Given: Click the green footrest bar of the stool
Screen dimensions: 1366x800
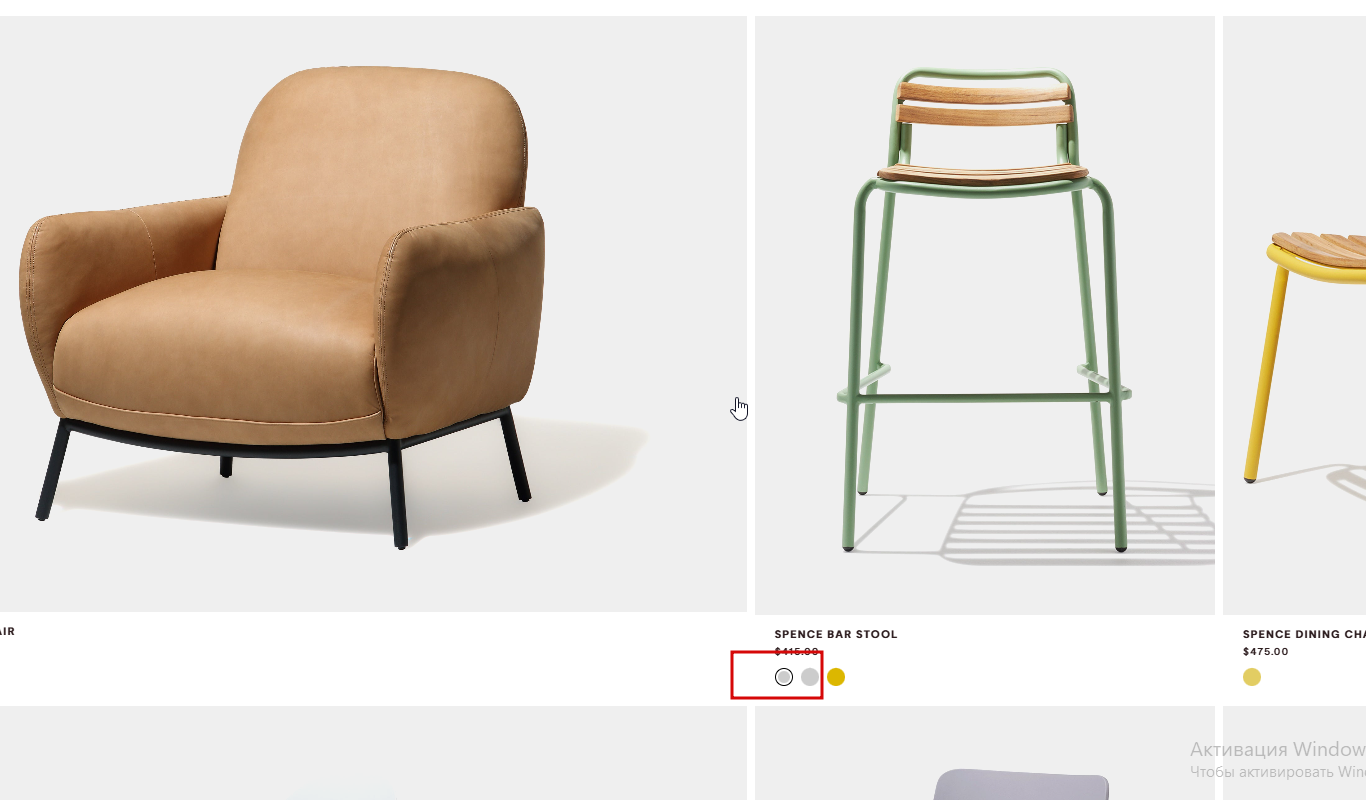Looking at the screenshot, I should point(985,397).
